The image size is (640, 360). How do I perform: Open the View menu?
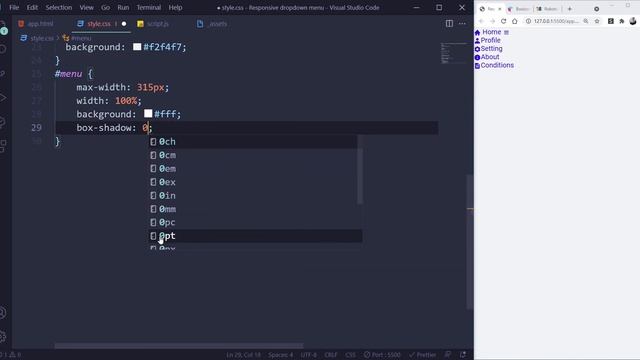[87, 7]
